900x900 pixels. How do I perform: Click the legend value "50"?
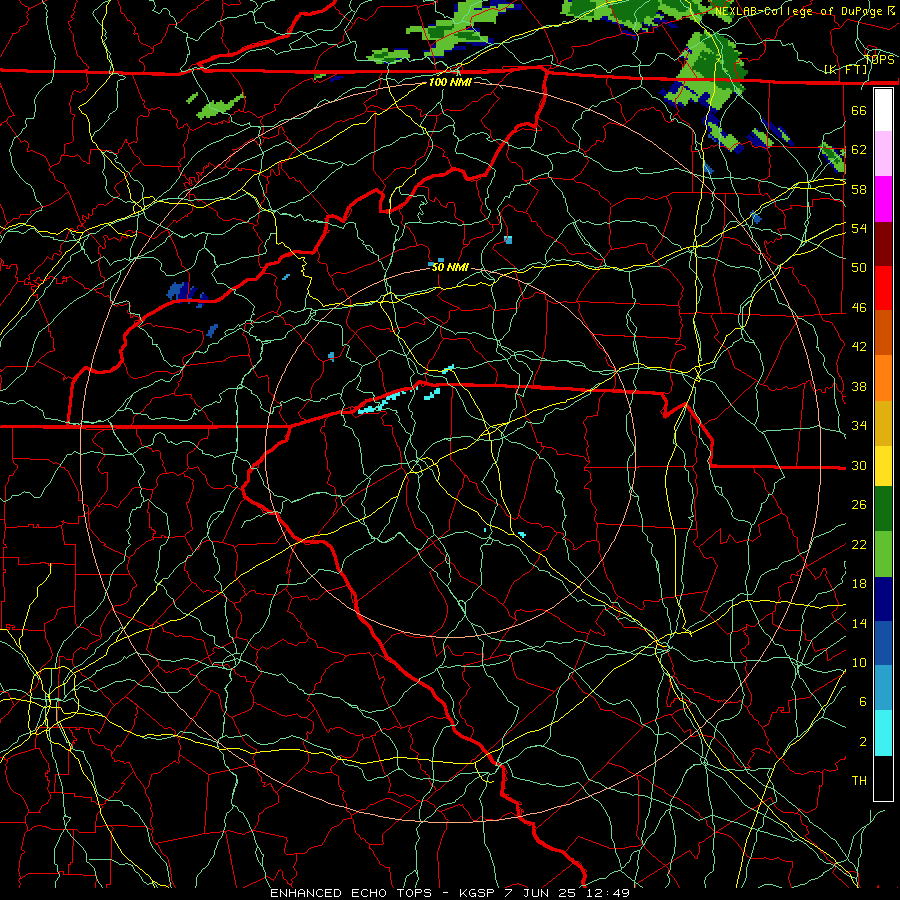point(859,268)
